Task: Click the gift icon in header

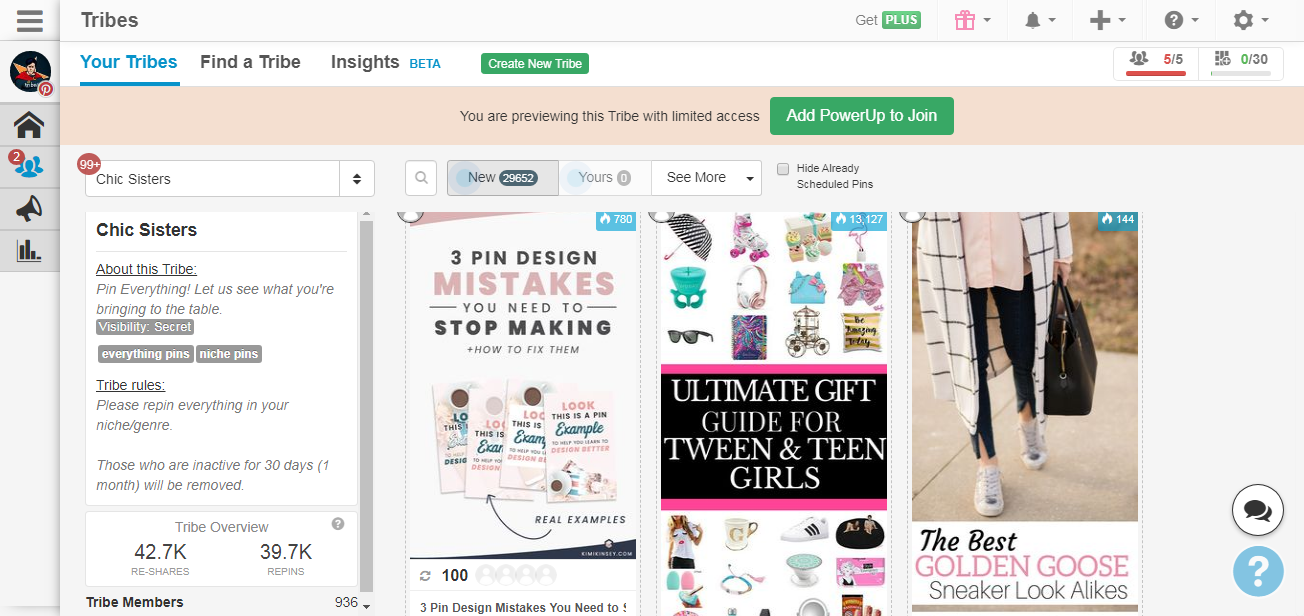Action: [x=965, y=20]
